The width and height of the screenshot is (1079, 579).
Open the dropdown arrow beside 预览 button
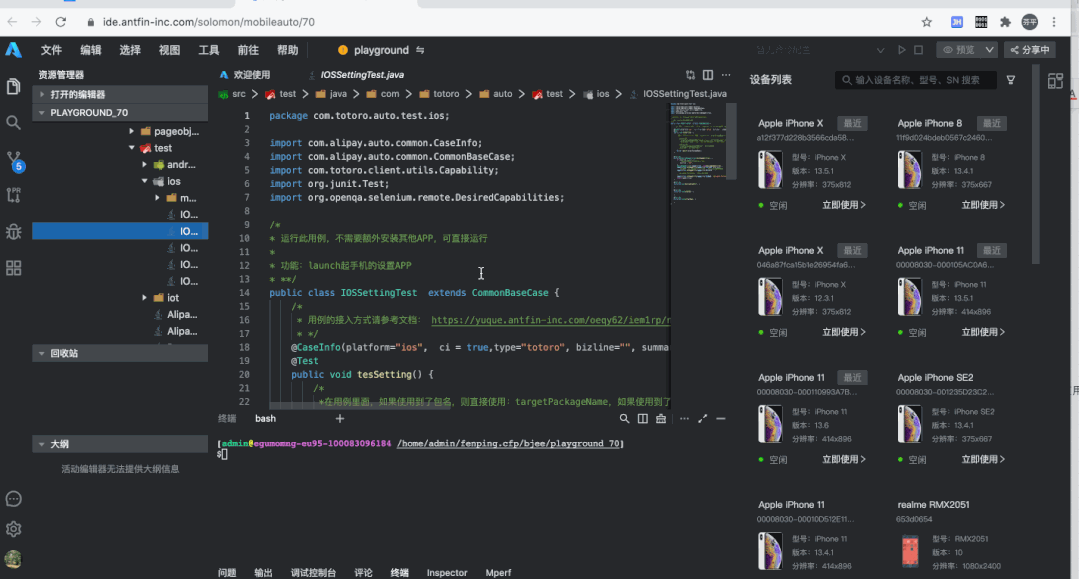coord(989,50)
